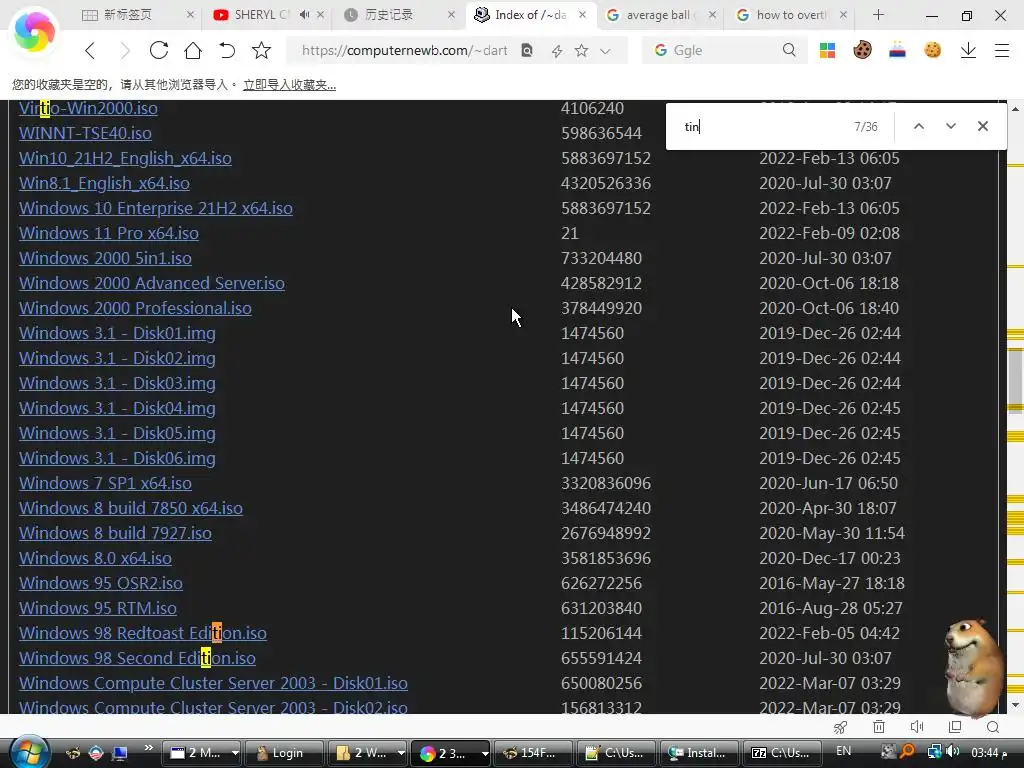Click the undo/restore closed tab arrow

(227, 50)
